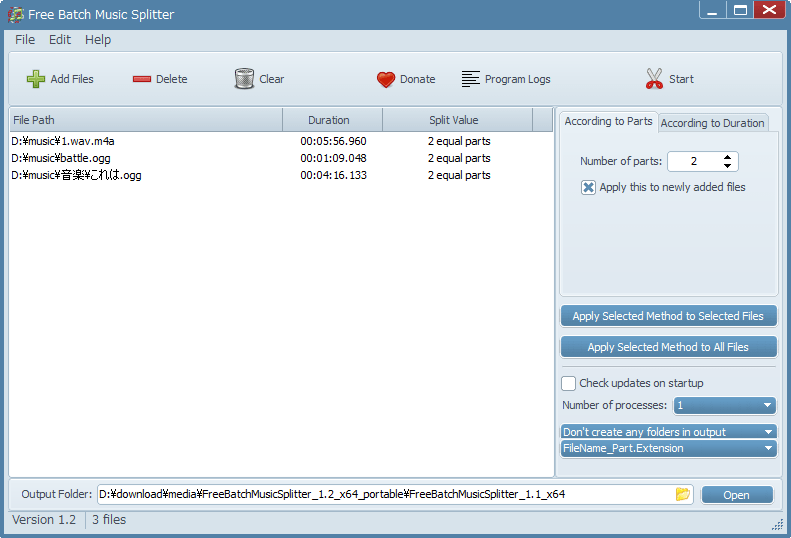The image size is (791, 538).
Task: Click the Start label in toolbar
Action: (681, 79)
